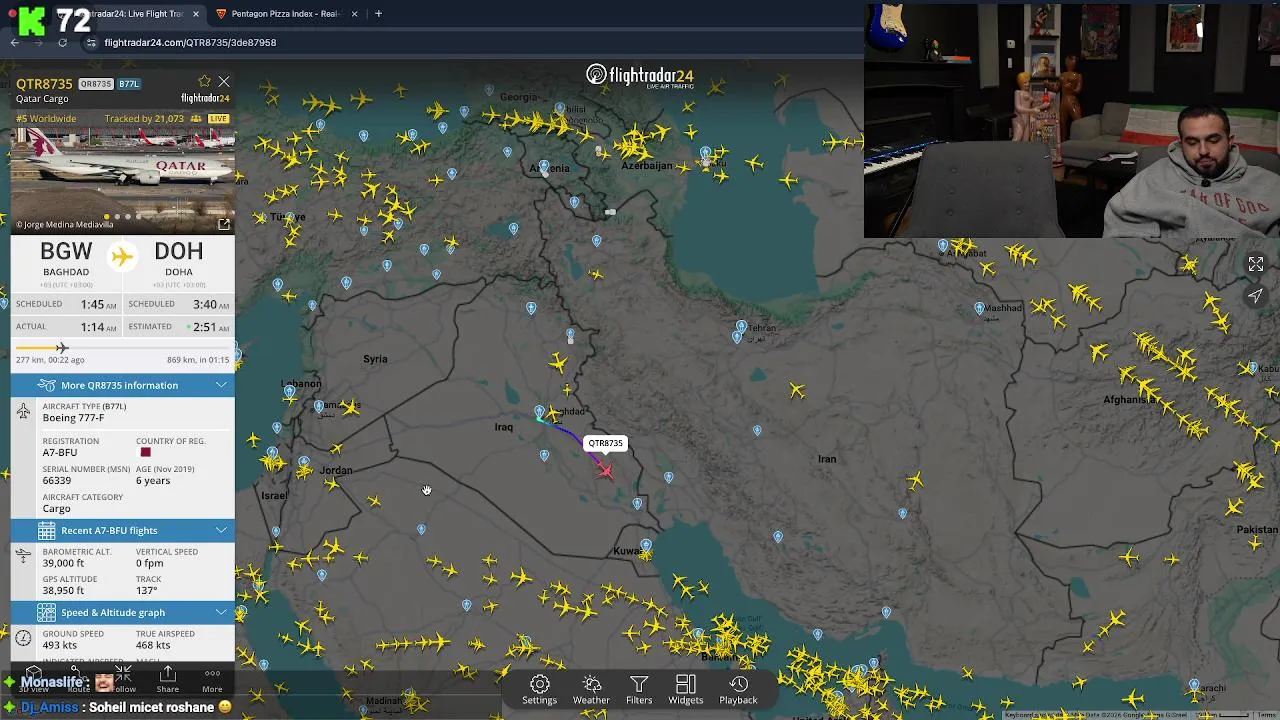Viewport: 1280px width, 720px height.
Task: Click the ground speed gauge icon
Action: (x=23, y=638)
